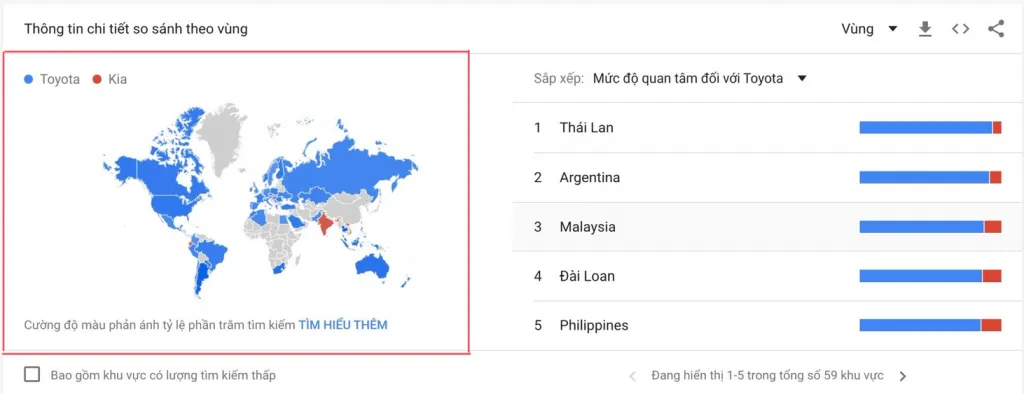Go to previous page of regions

click(632, 376)
